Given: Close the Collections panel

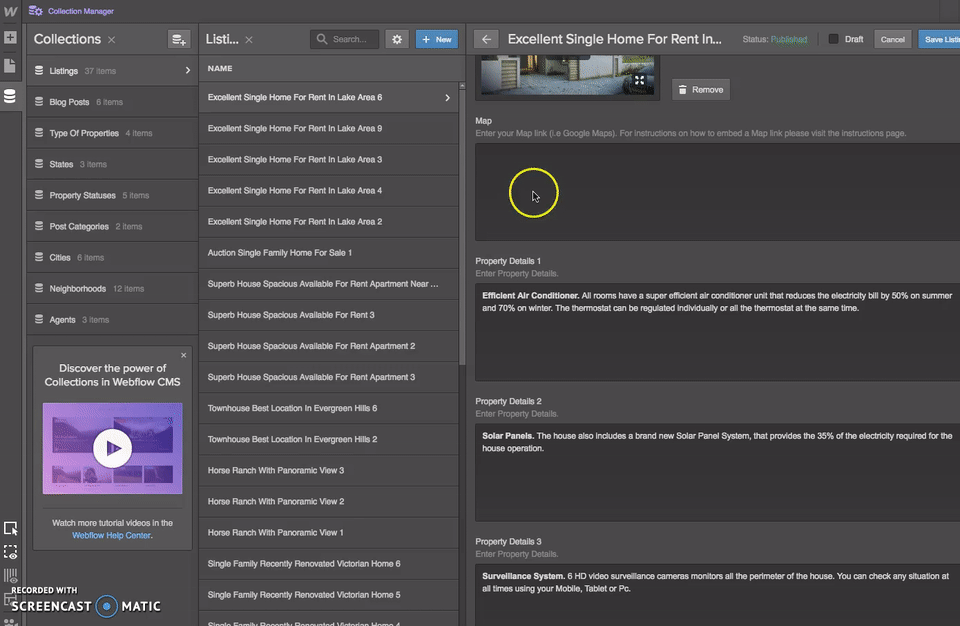Looking at the screenshot, I should pyautogui.click(x=112, y=39).
